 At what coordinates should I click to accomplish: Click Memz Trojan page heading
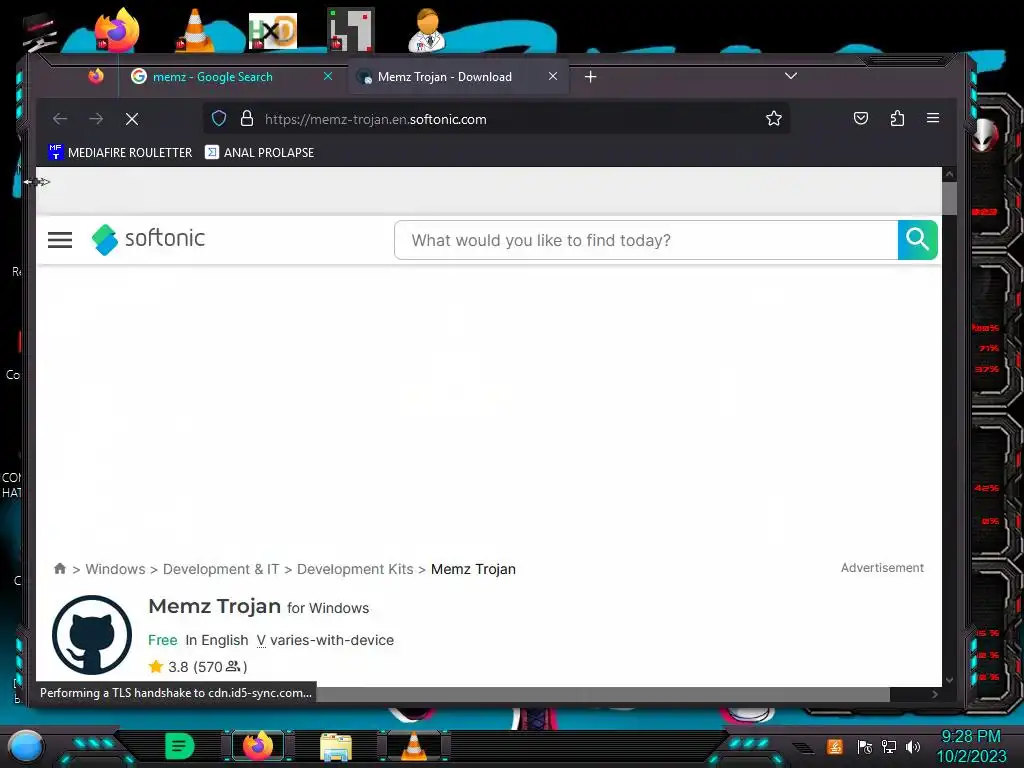(x=215, y=606)
